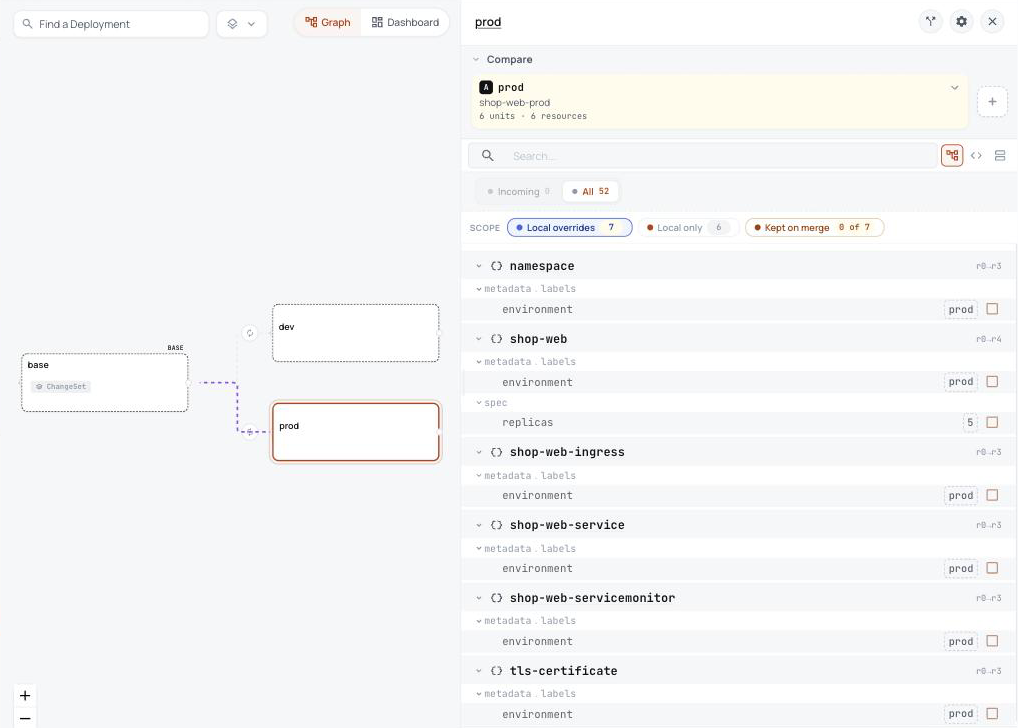This screenshot has height=728, width=1018.
Task: Add another deployment to compare
Action: (x=992, y=102)
